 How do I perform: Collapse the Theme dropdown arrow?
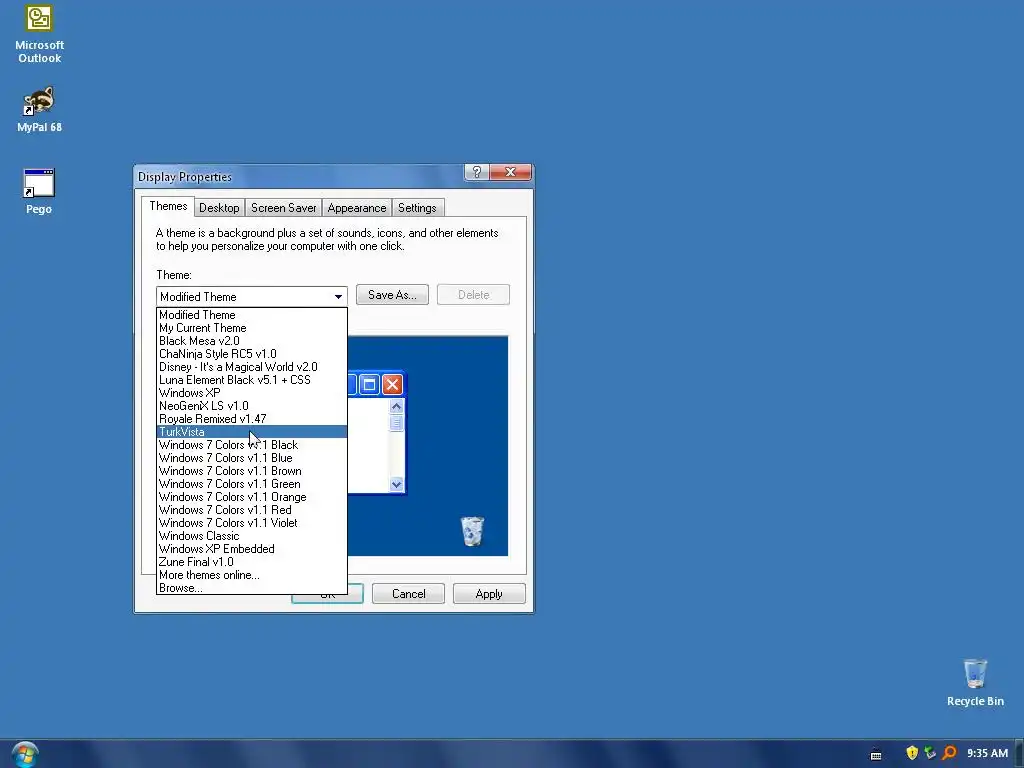338,296
